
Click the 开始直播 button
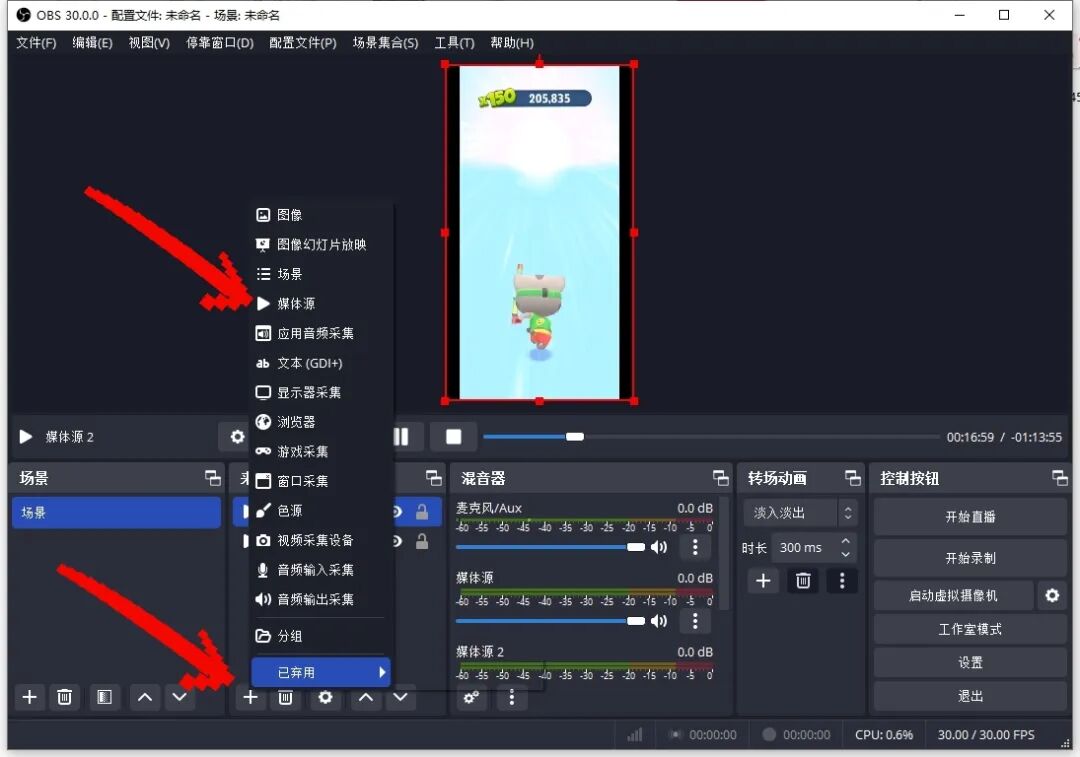coord(970,517)
